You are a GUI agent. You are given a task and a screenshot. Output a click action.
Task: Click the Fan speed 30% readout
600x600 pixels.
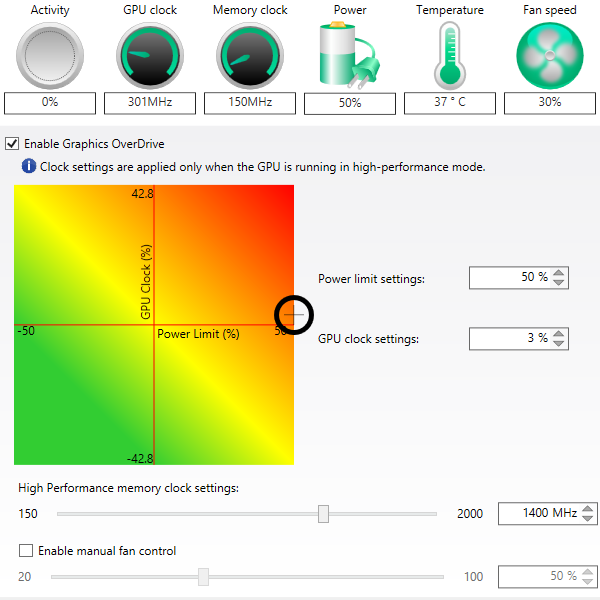[550, 103]
